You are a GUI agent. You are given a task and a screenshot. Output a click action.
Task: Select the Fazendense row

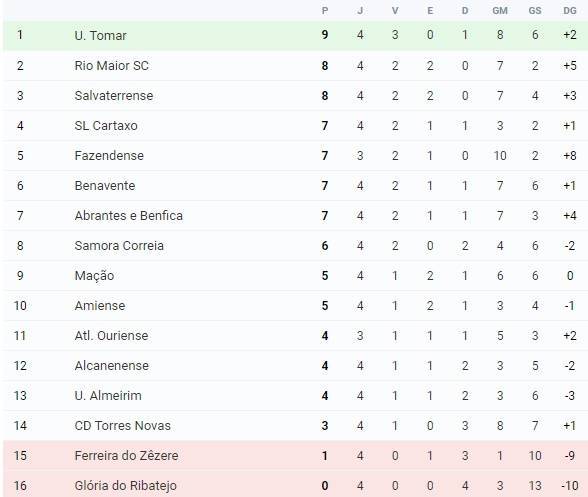(x=296, y=156)
